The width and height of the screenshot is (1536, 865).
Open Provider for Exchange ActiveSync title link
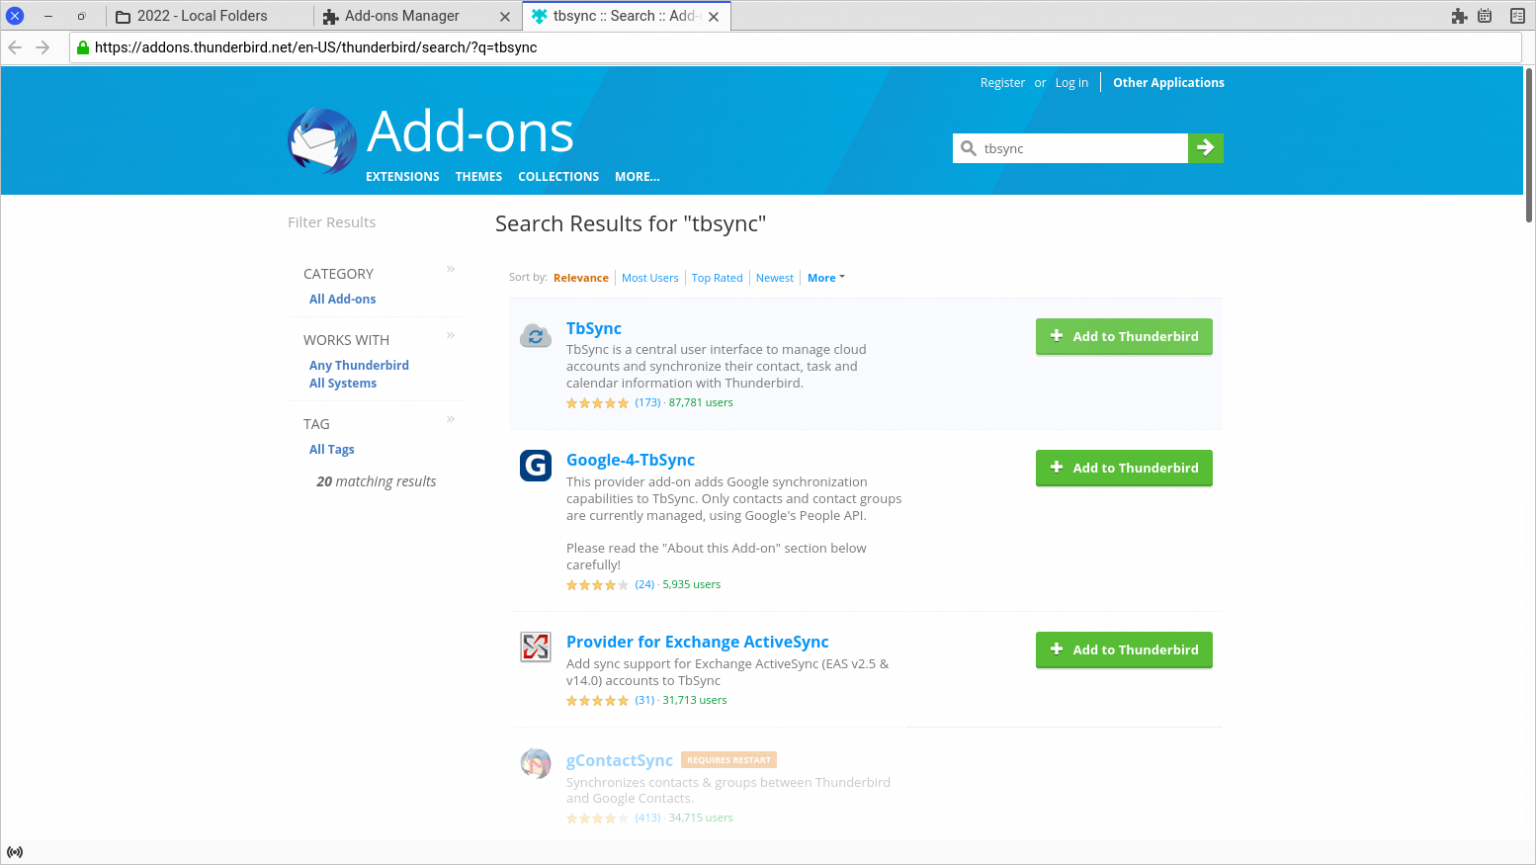click(697, 642)
